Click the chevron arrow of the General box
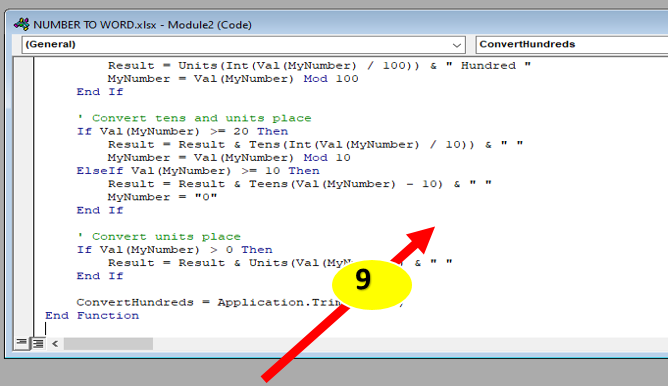Image resolution: width=668 pixels, height=386 pixels. tap(456, 45)
